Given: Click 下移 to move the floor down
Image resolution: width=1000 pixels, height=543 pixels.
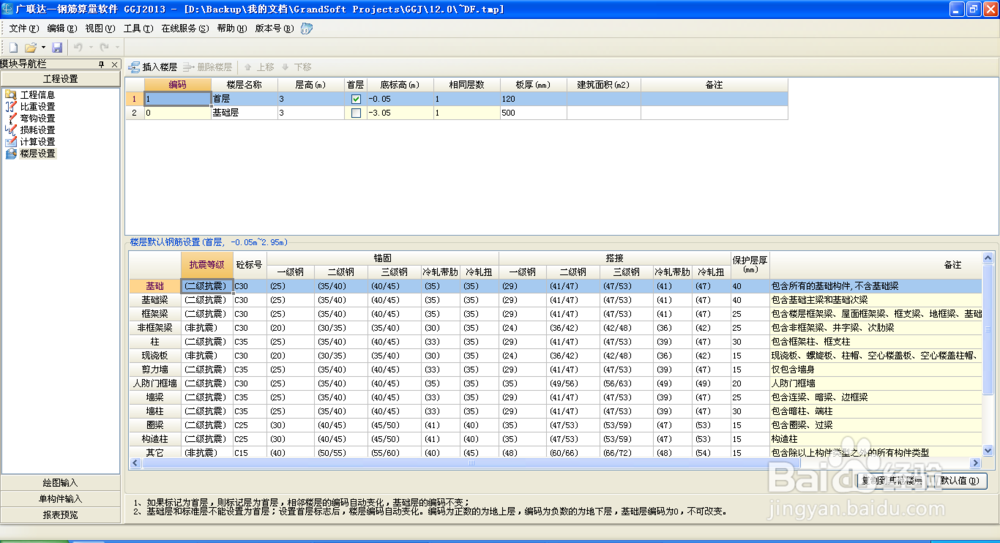Looking at the screenshot, I should click(x=297, y=67).
